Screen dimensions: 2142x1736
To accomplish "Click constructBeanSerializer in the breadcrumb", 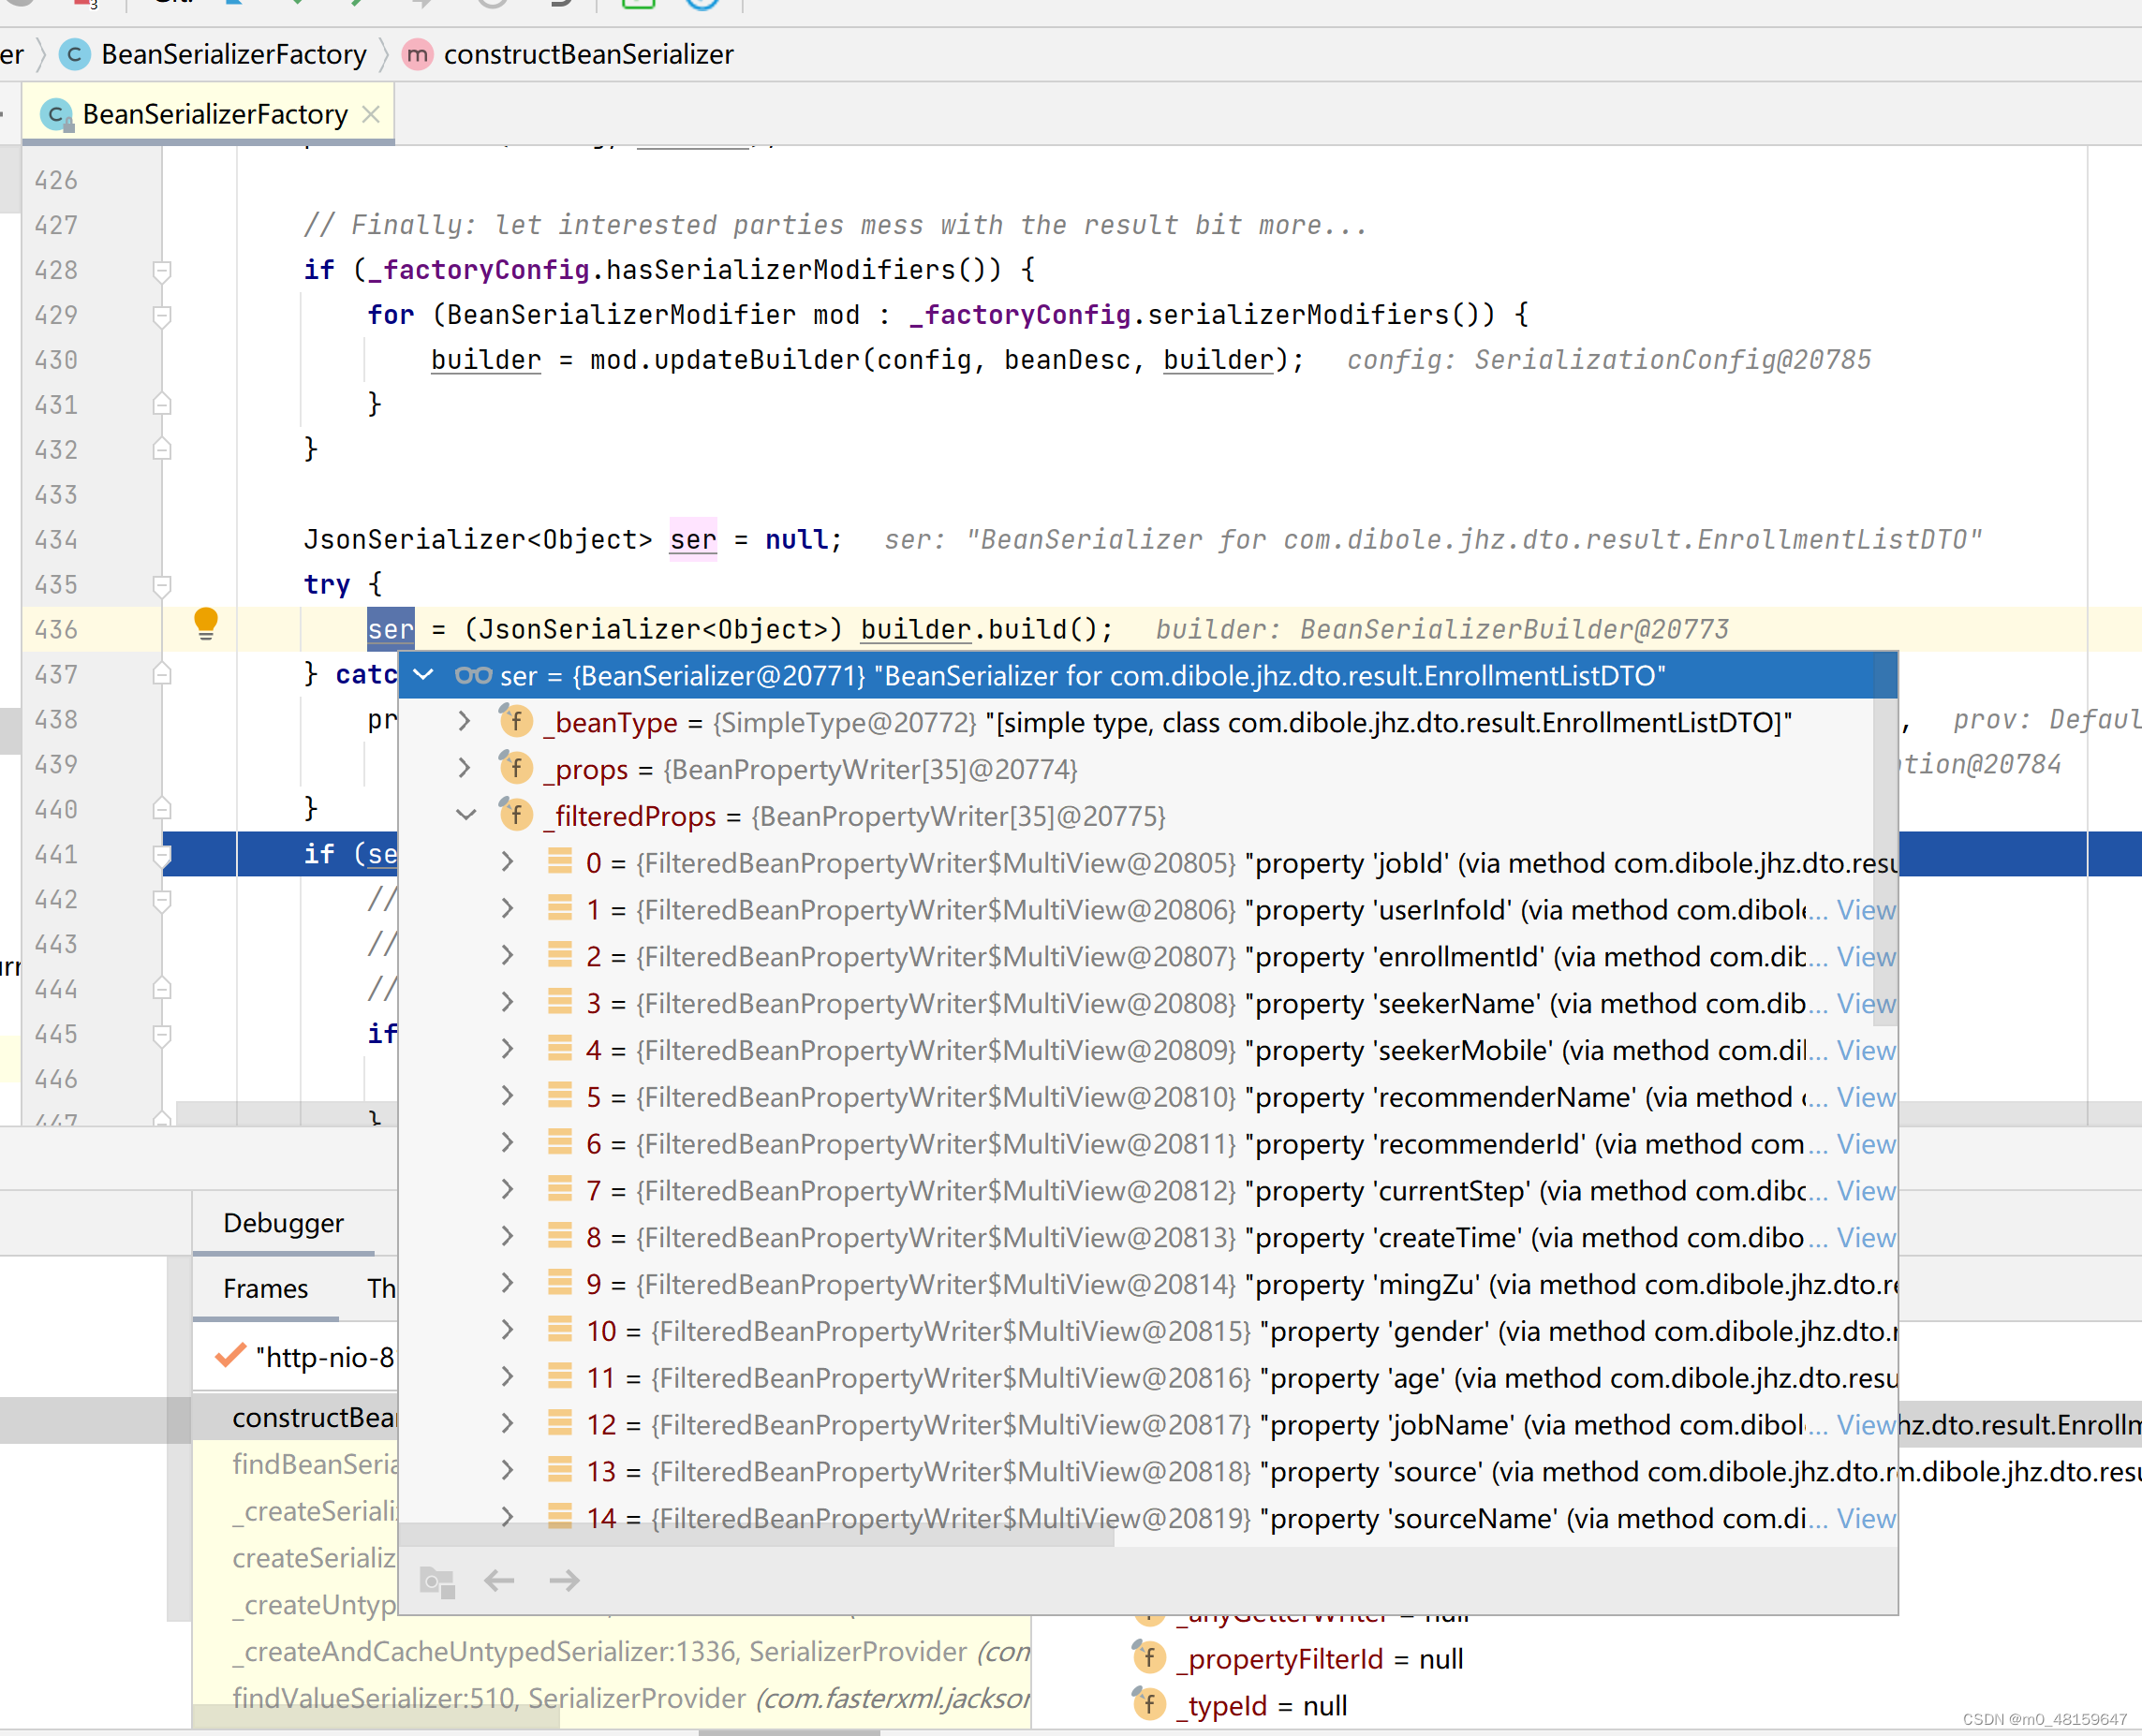I will (588, 54).
